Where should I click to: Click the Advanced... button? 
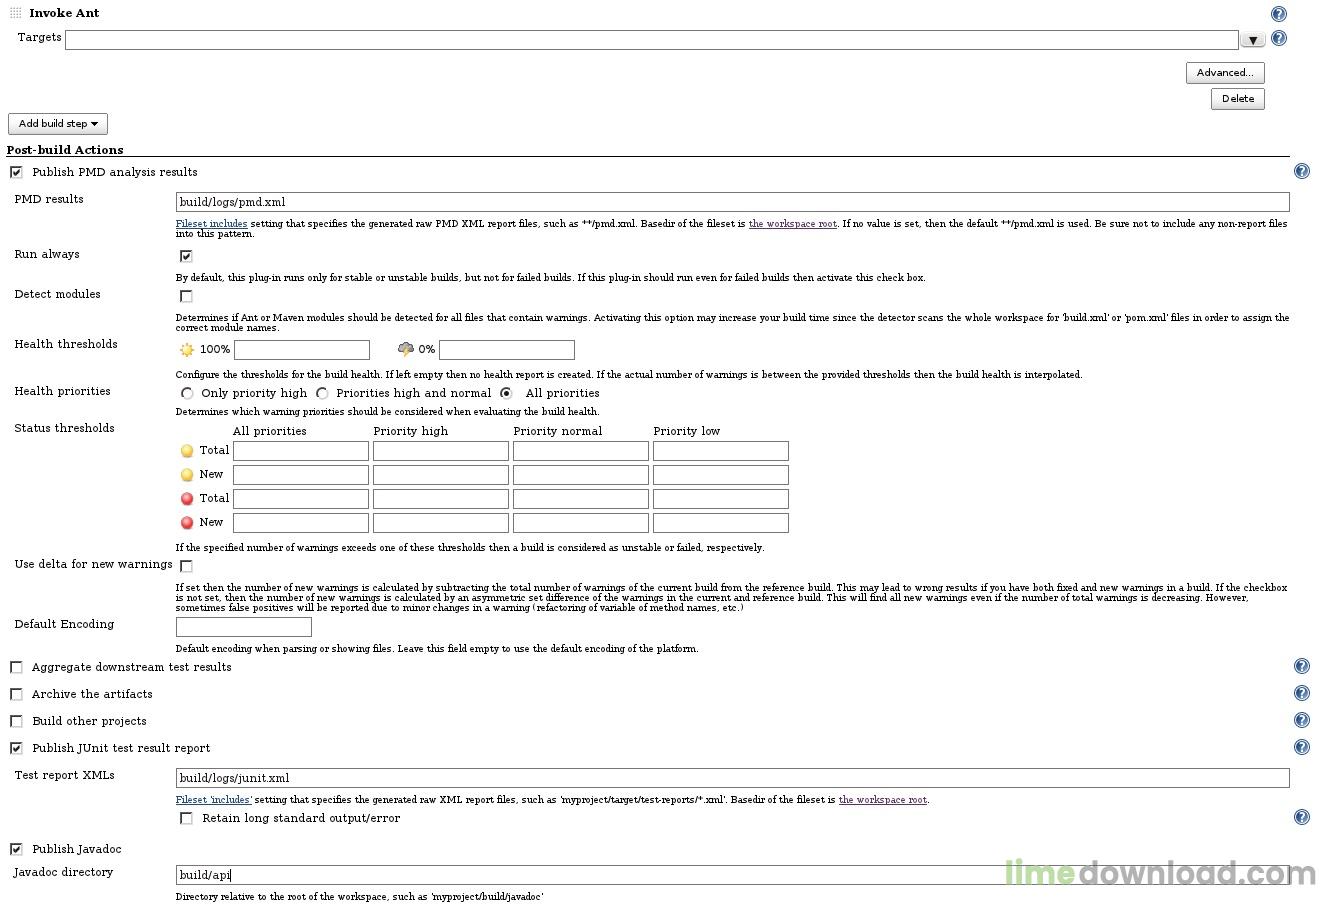[1225, 73]
